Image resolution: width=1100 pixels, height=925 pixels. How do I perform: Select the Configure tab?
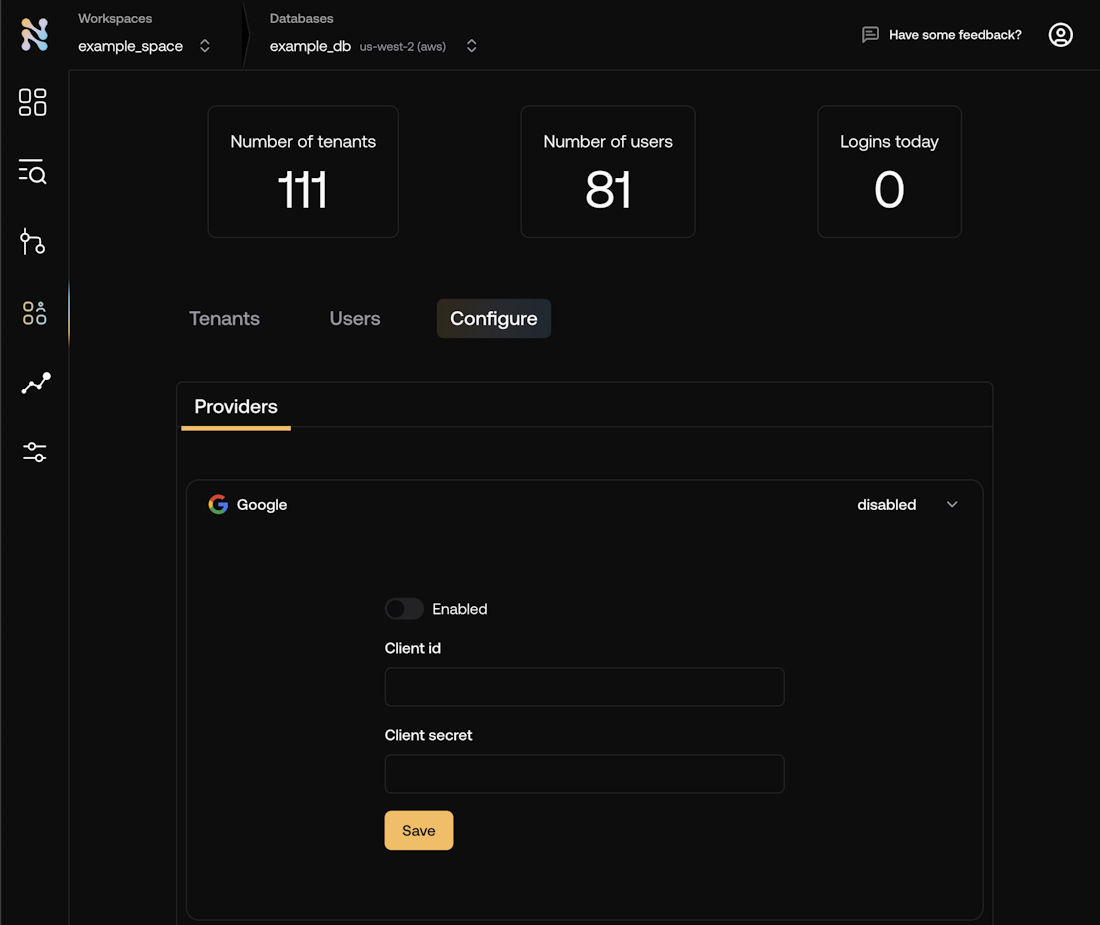click(x=493, y=318)
